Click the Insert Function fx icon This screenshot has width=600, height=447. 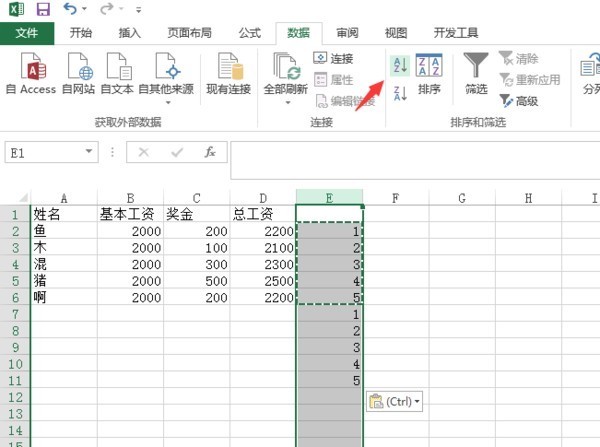click(x=210, y=152)
